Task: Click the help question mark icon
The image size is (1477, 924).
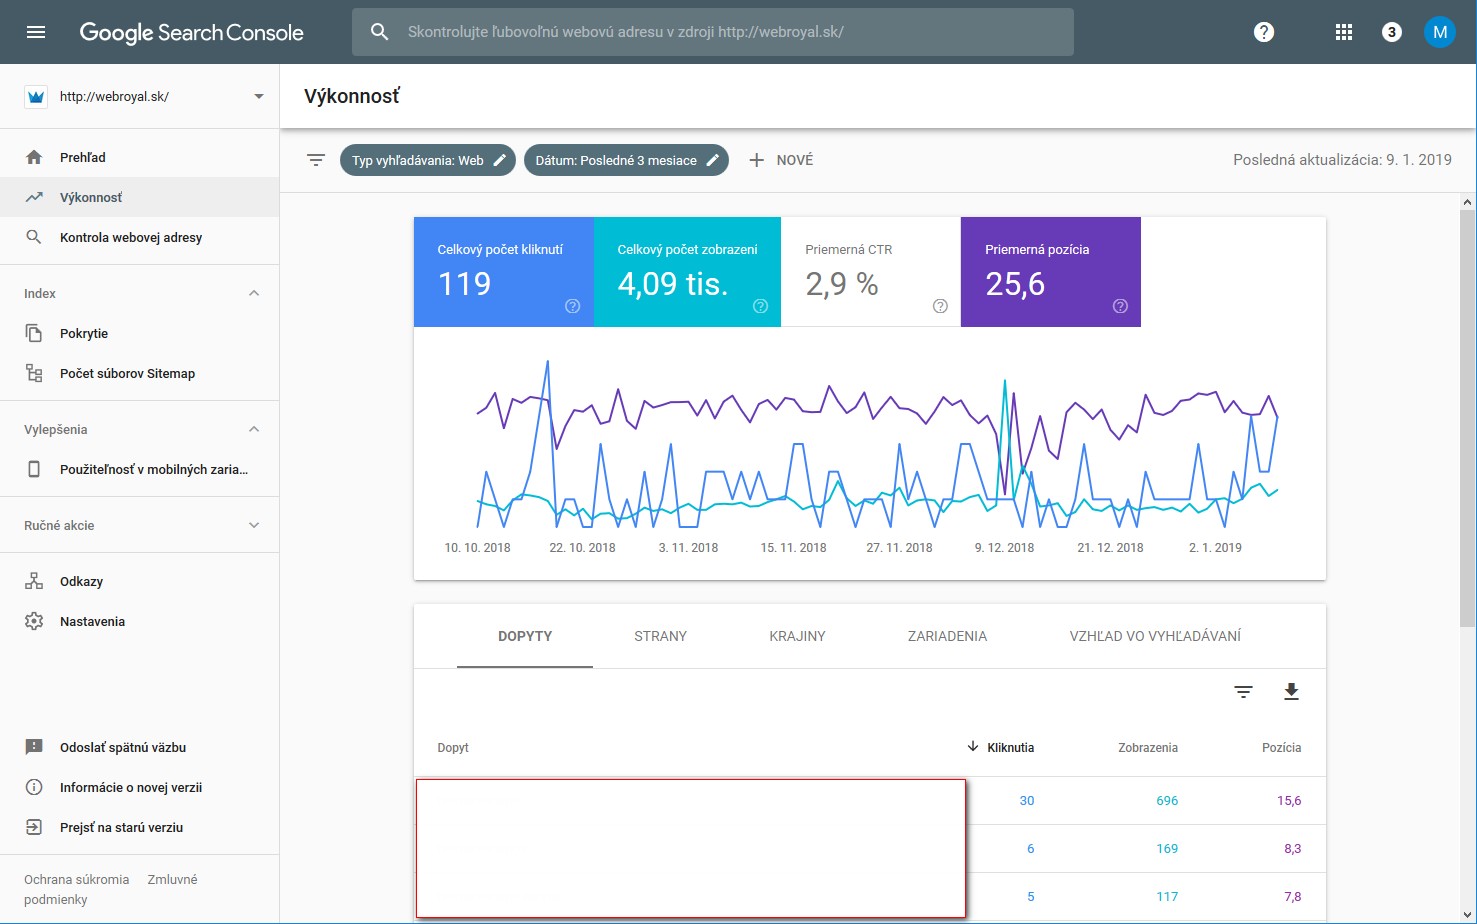Action: [x=1264, y=32]
